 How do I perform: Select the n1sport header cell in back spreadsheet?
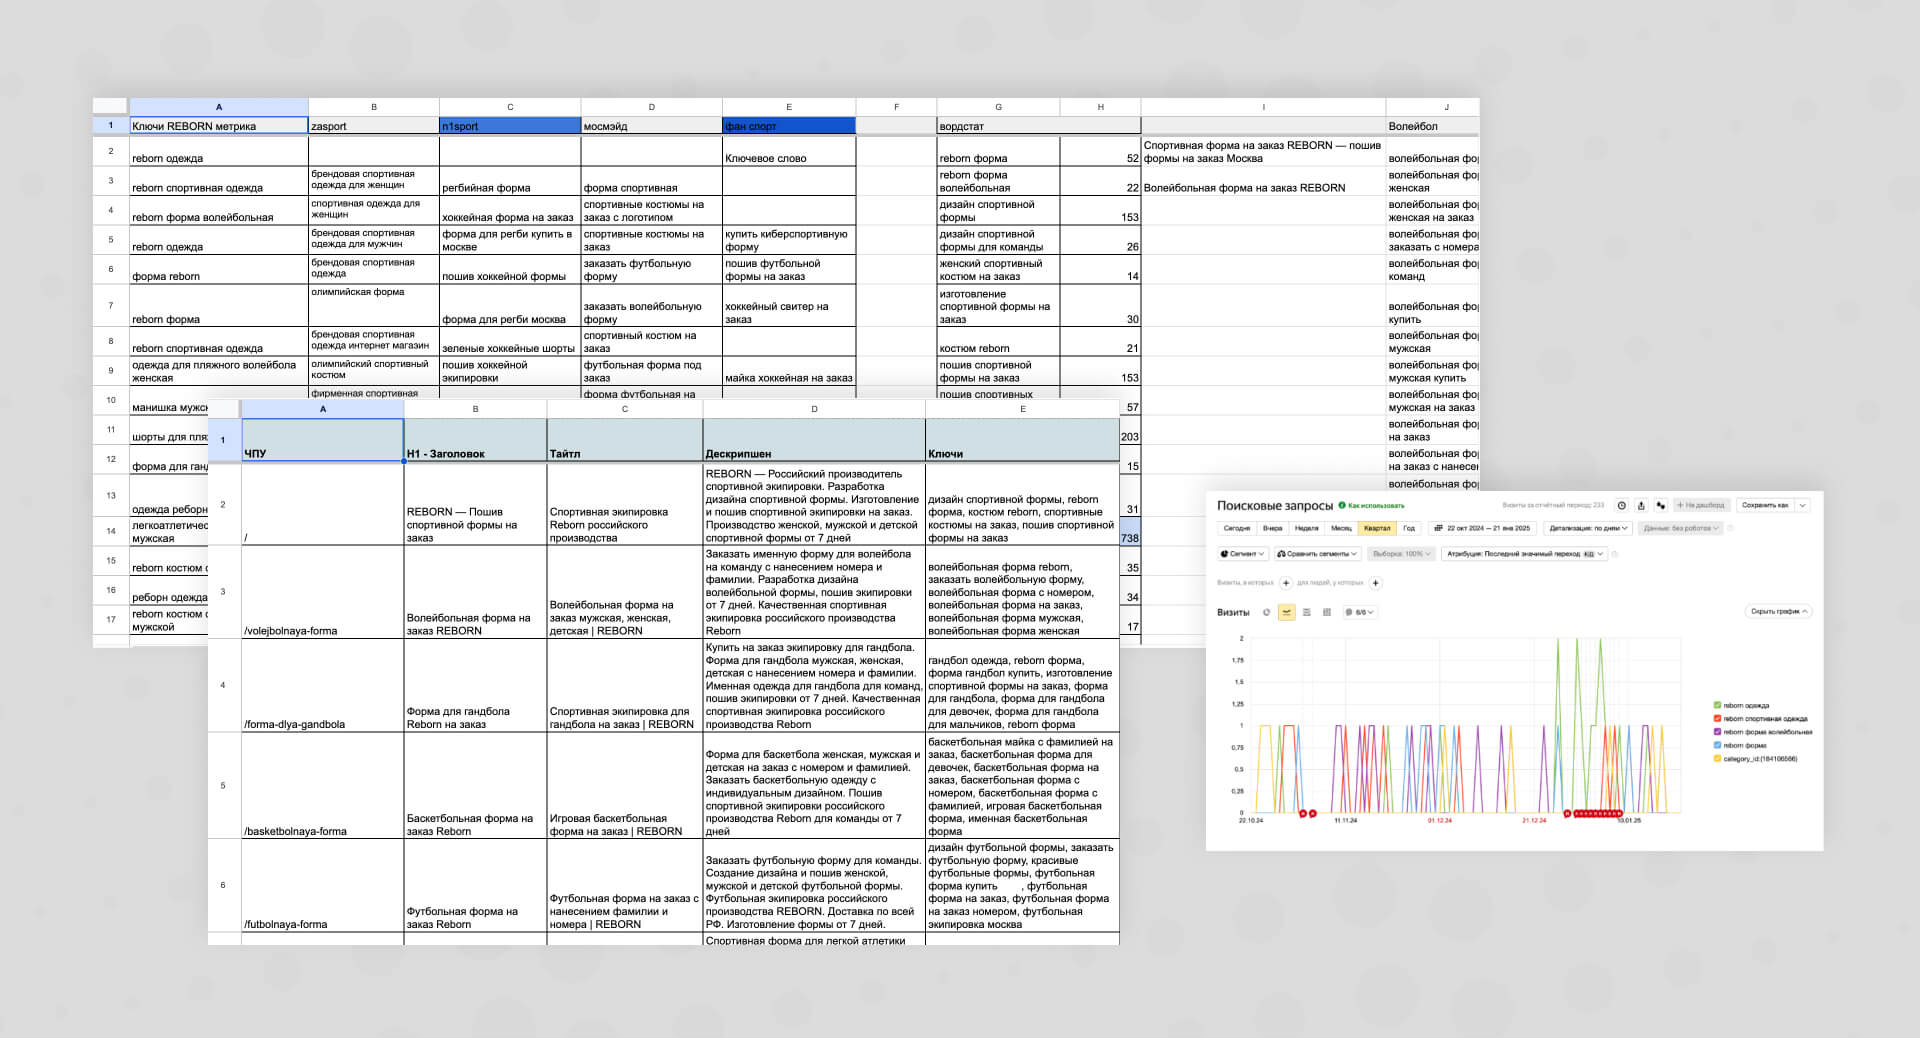510,126
